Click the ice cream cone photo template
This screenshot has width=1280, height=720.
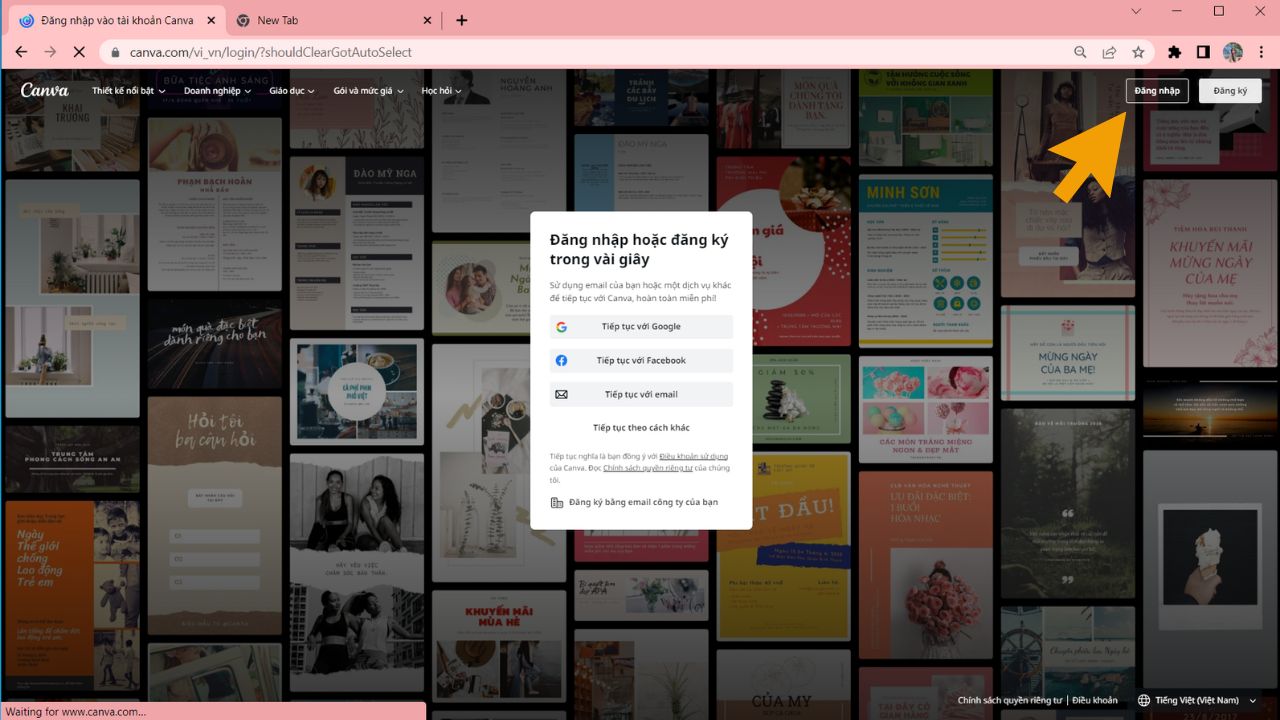click(1210, 571)
